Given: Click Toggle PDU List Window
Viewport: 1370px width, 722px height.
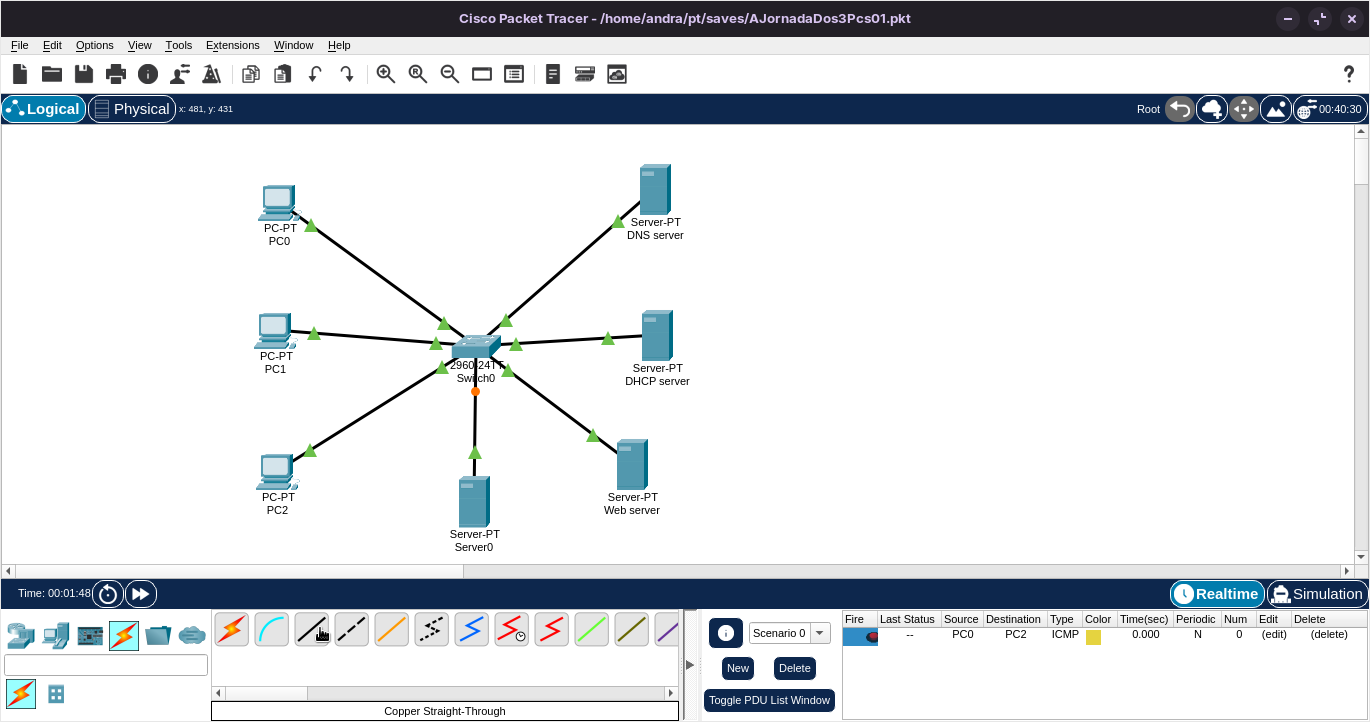Looking at the screenshot, I should pyautogui.click(x=769, y=700).
